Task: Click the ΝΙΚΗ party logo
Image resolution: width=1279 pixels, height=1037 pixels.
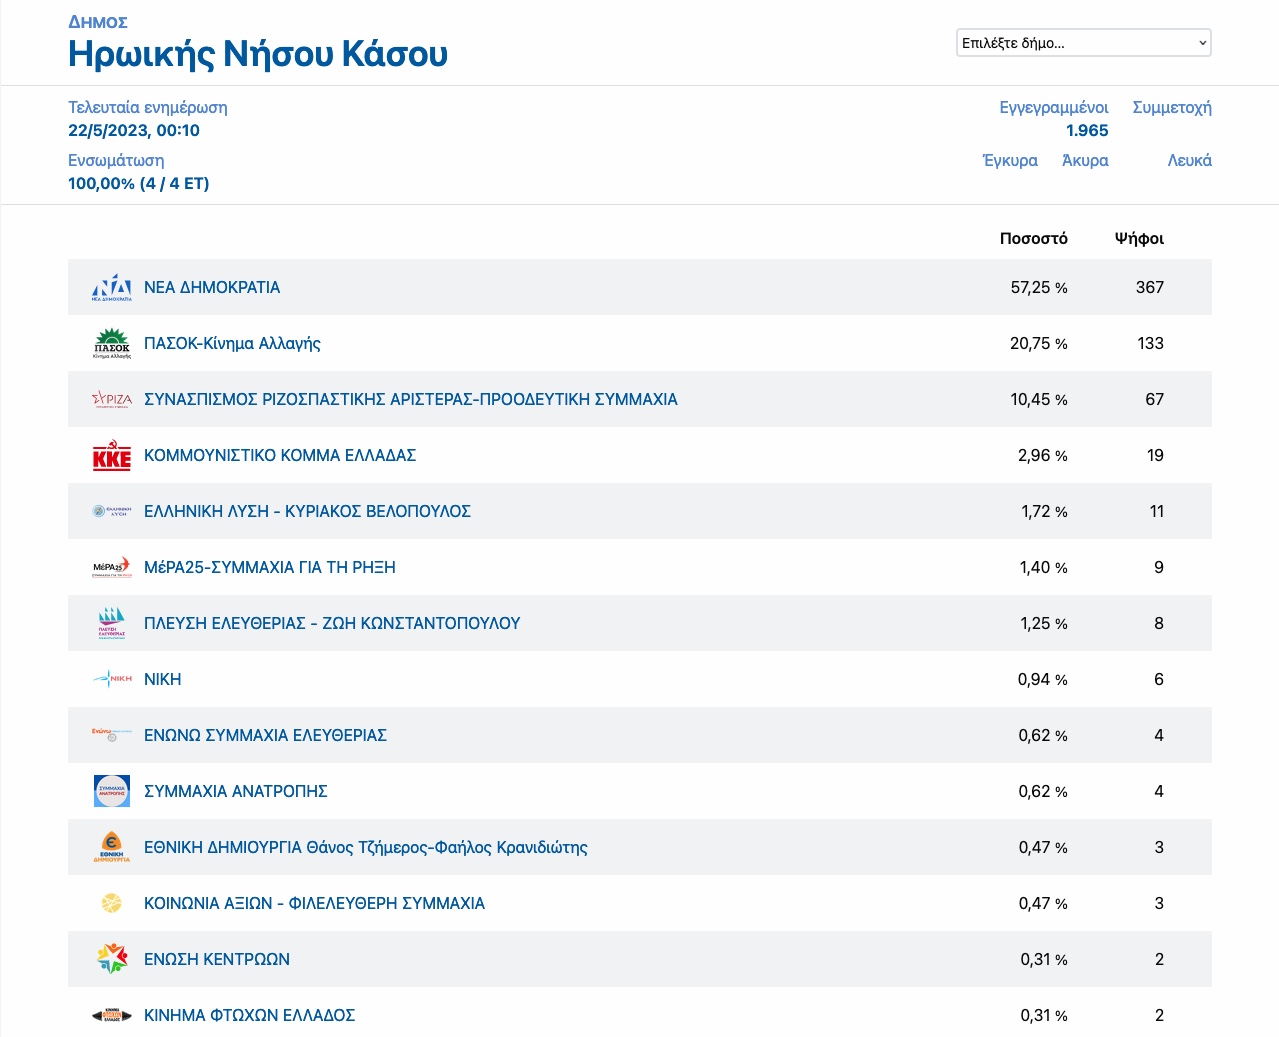Action: 112,679
